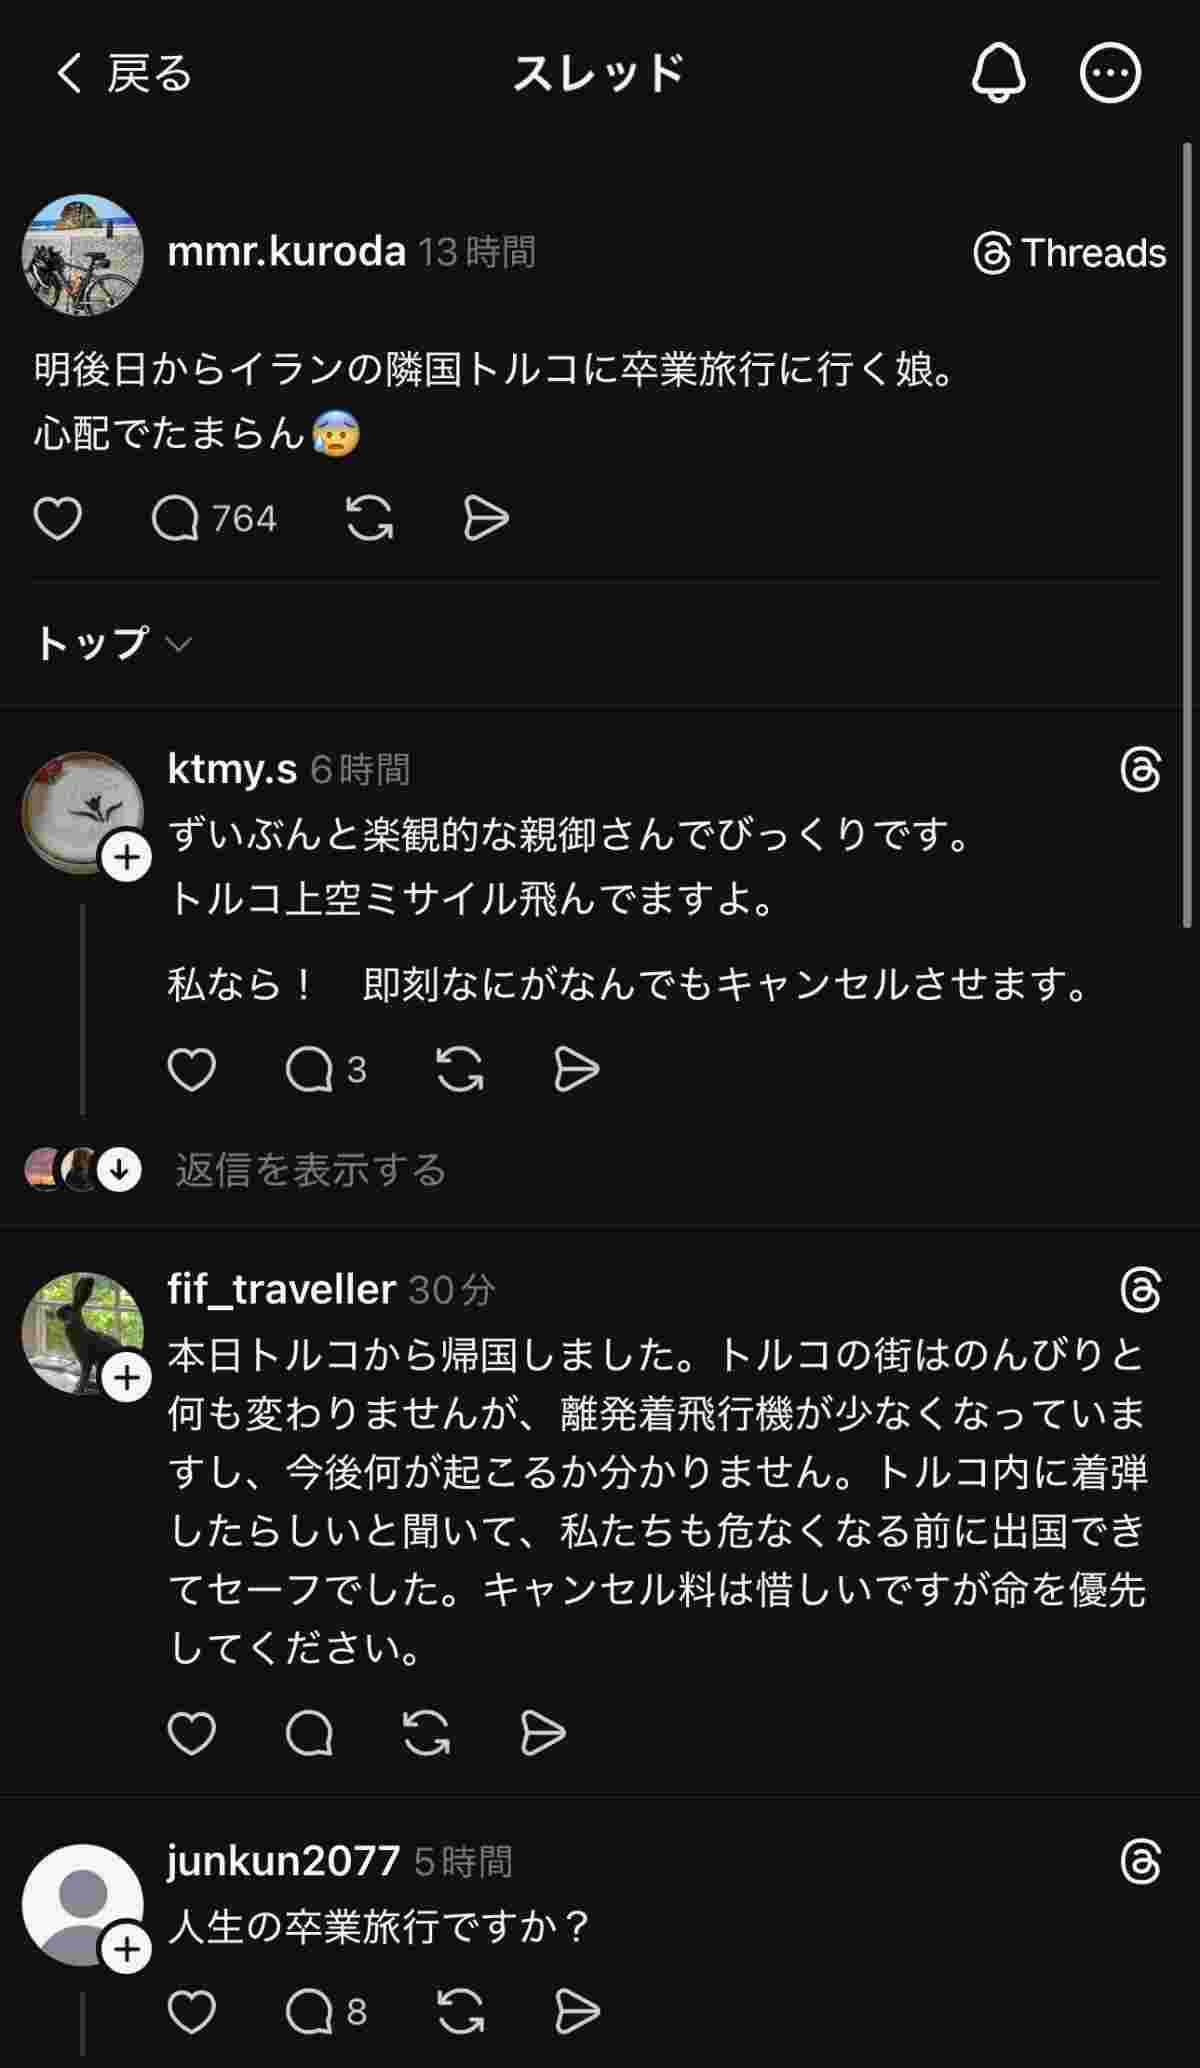Screen dimensions: 1200x2068
Task: Open junkun2077's profile avatar
Action: tap(82, 1904)
